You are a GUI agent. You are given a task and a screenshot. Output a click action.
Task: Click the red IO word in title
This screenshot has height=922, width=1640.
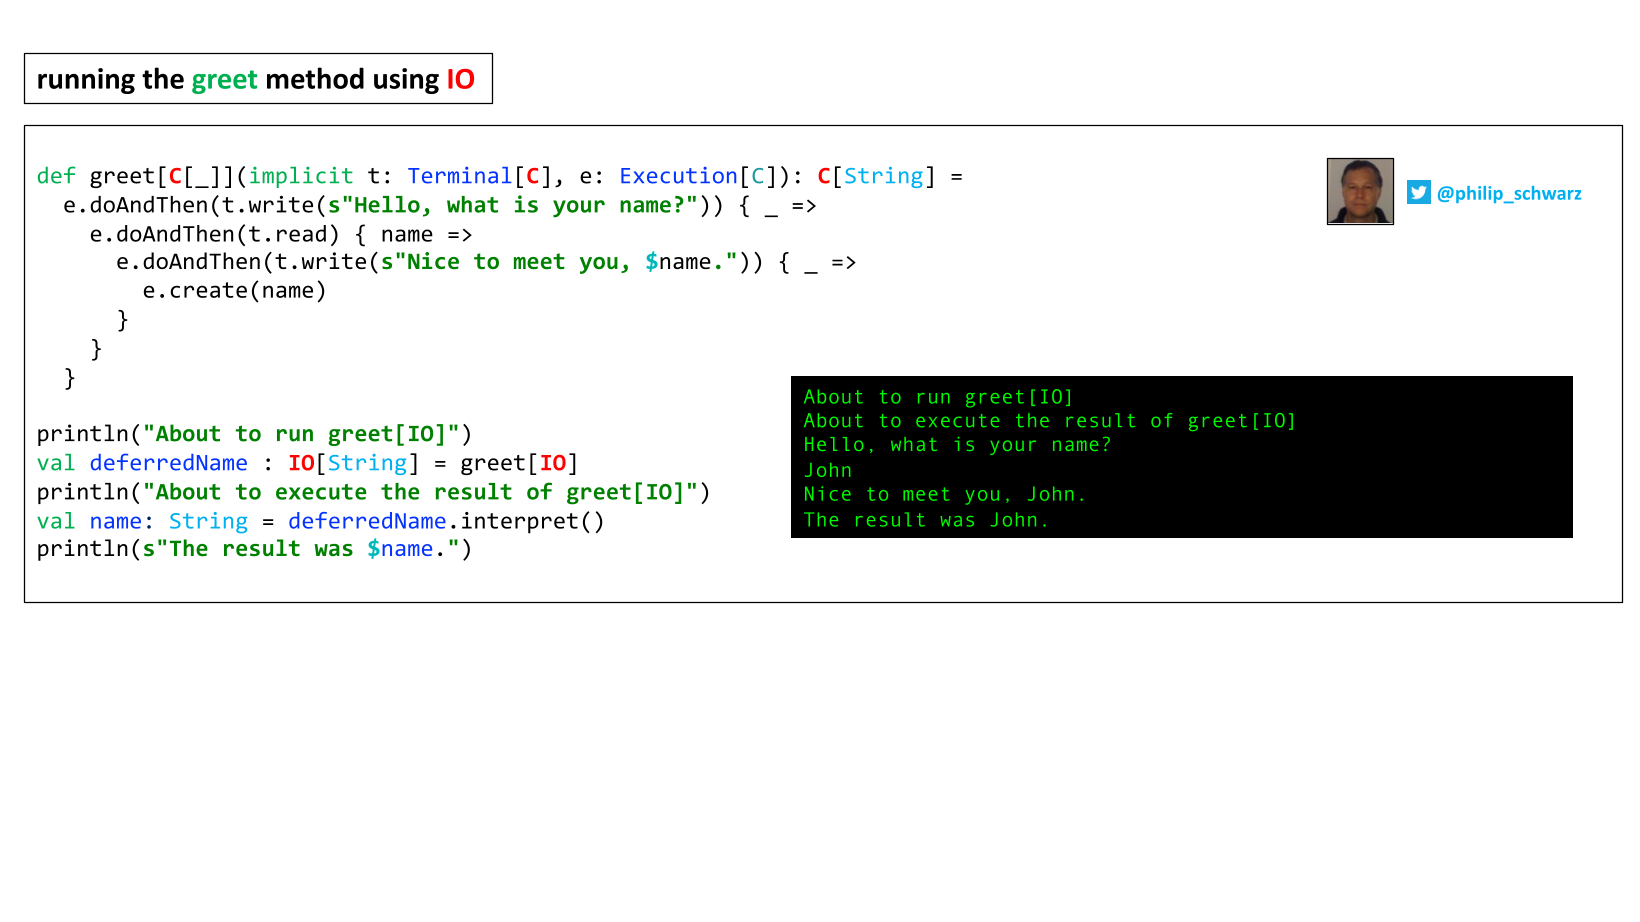[x=460, y=79]
